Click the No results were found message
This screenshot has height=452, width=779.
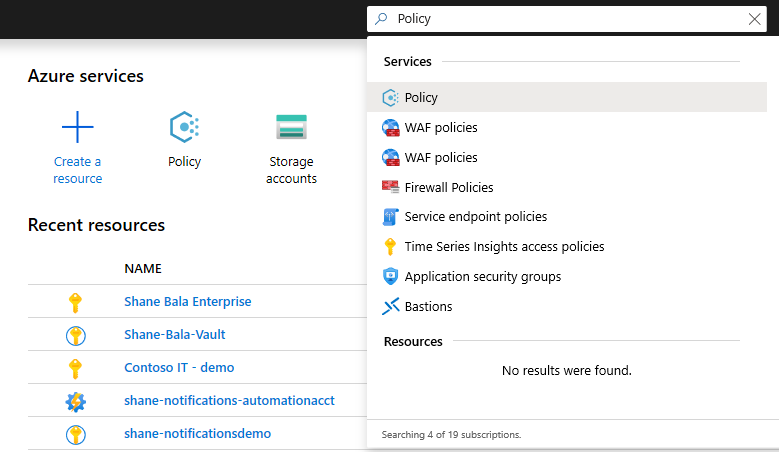tap(567, 371)
